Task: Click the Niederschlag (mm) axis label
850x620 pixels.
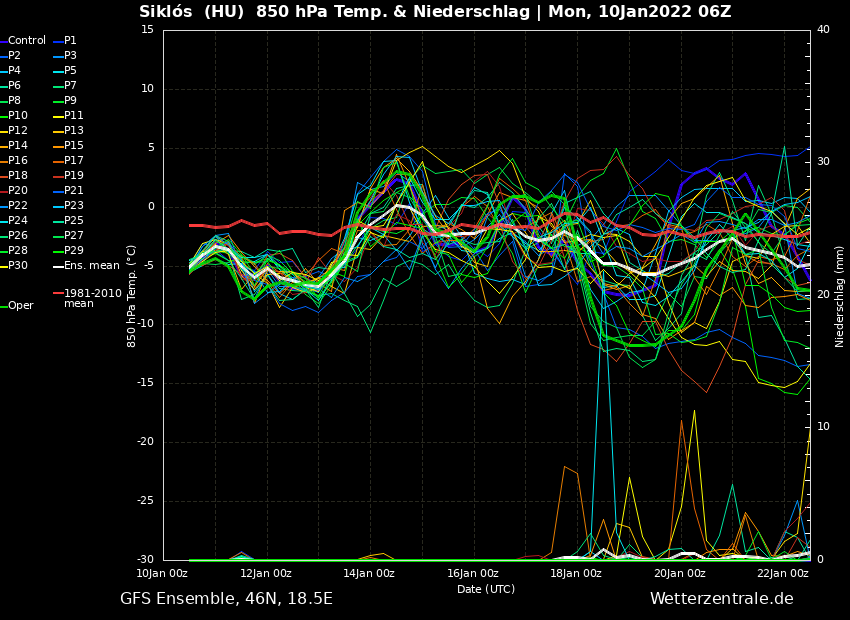Action: 840,296
